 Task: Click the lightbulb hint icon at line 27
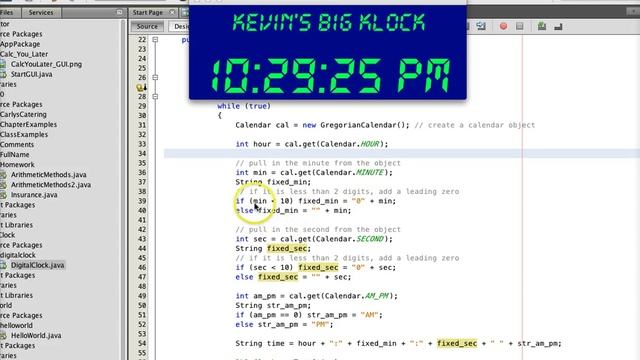coord(140,87)
